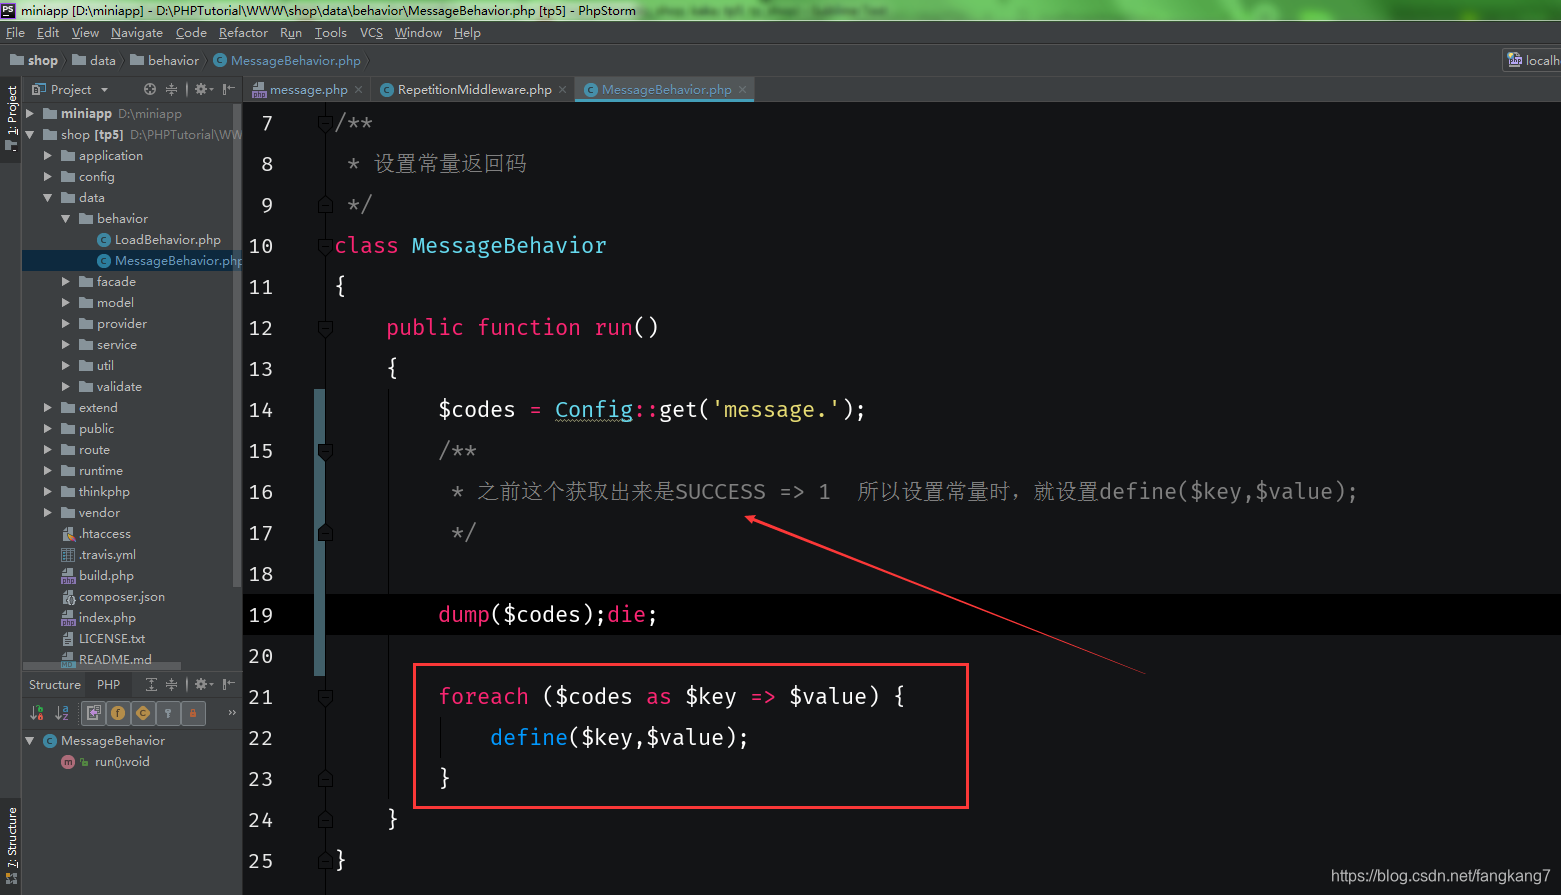Image resolution: width=1561 pixels, height=895 pixels.
Task: Click Collapse All icon in Structure panel
Action: tap(172, 684)
